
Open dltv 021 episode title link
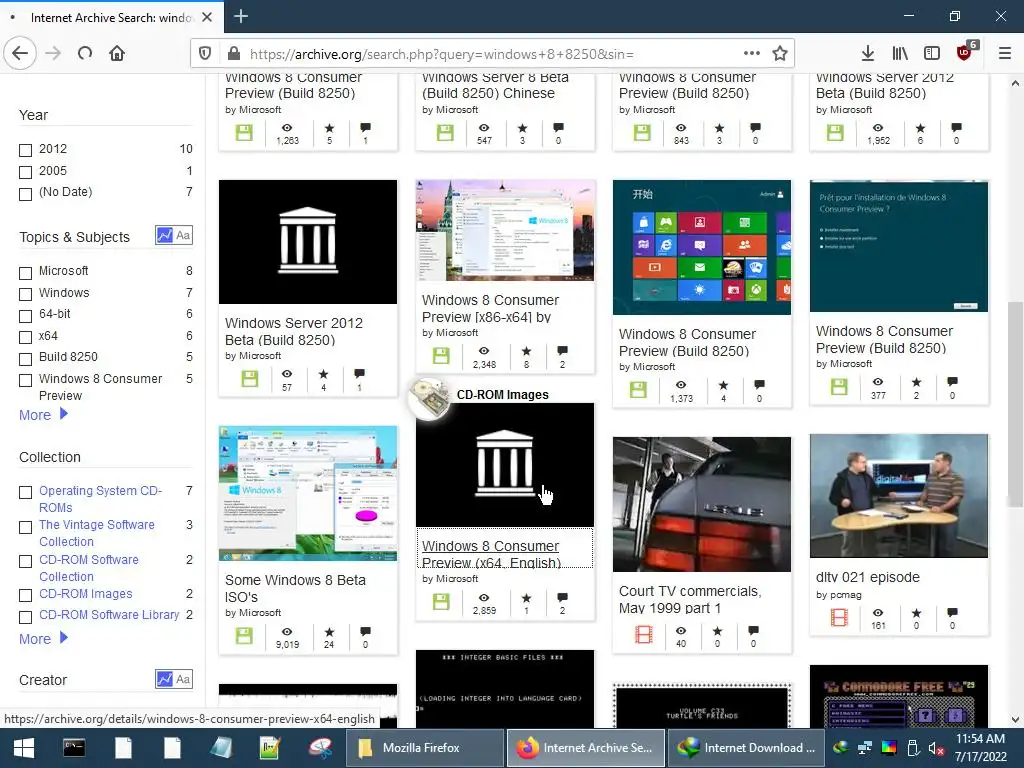[867, 577]
